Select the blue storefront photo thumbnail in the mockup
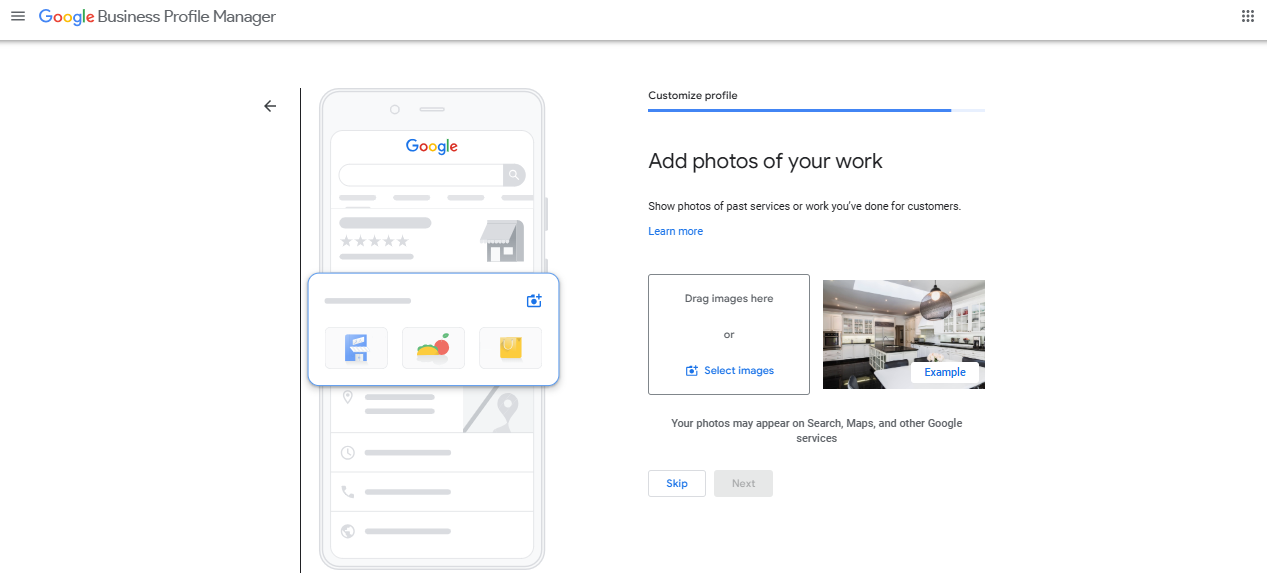1267x580 pixels. tap(356, 347)
